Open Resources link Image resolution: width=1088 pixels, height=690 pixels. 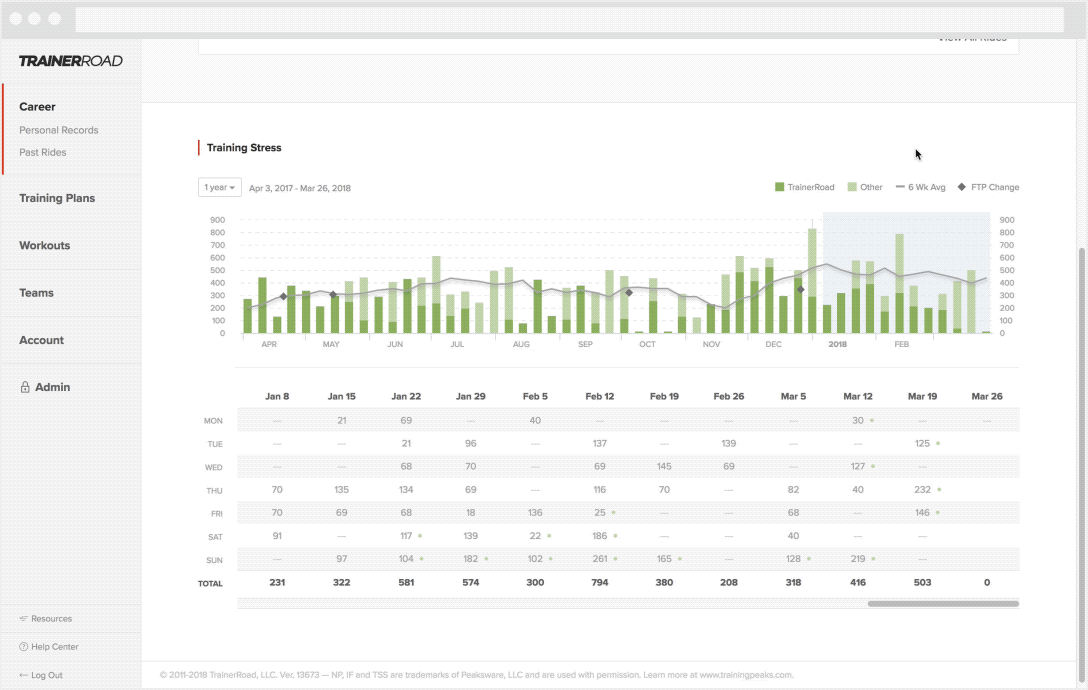[x=51, y=619]
